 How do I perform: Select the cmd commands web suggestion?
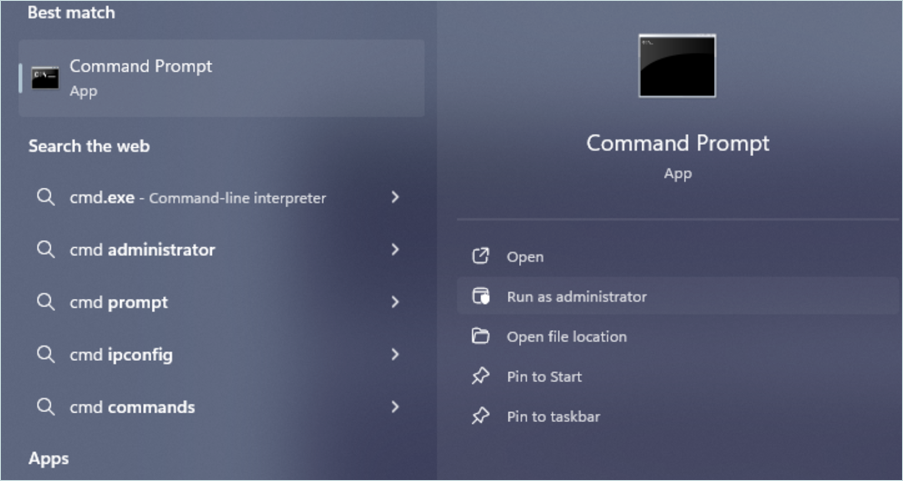[x=222, y=407]
